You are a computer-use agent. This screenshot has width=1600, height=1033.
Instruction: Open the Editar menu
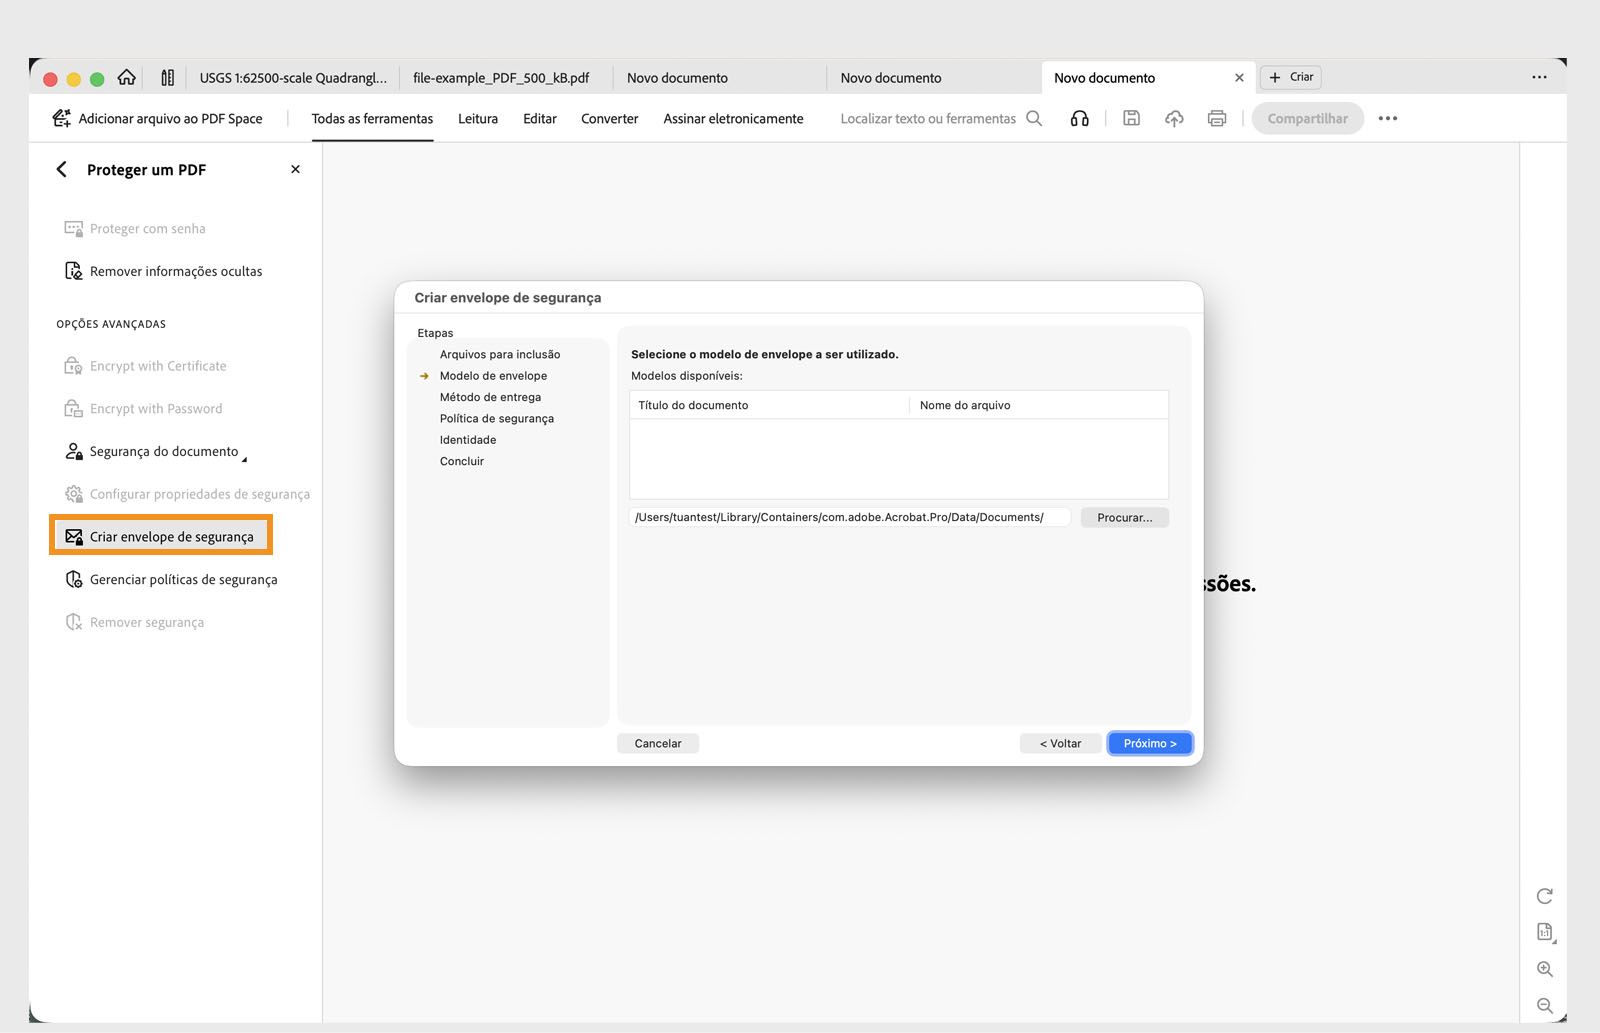540,118
